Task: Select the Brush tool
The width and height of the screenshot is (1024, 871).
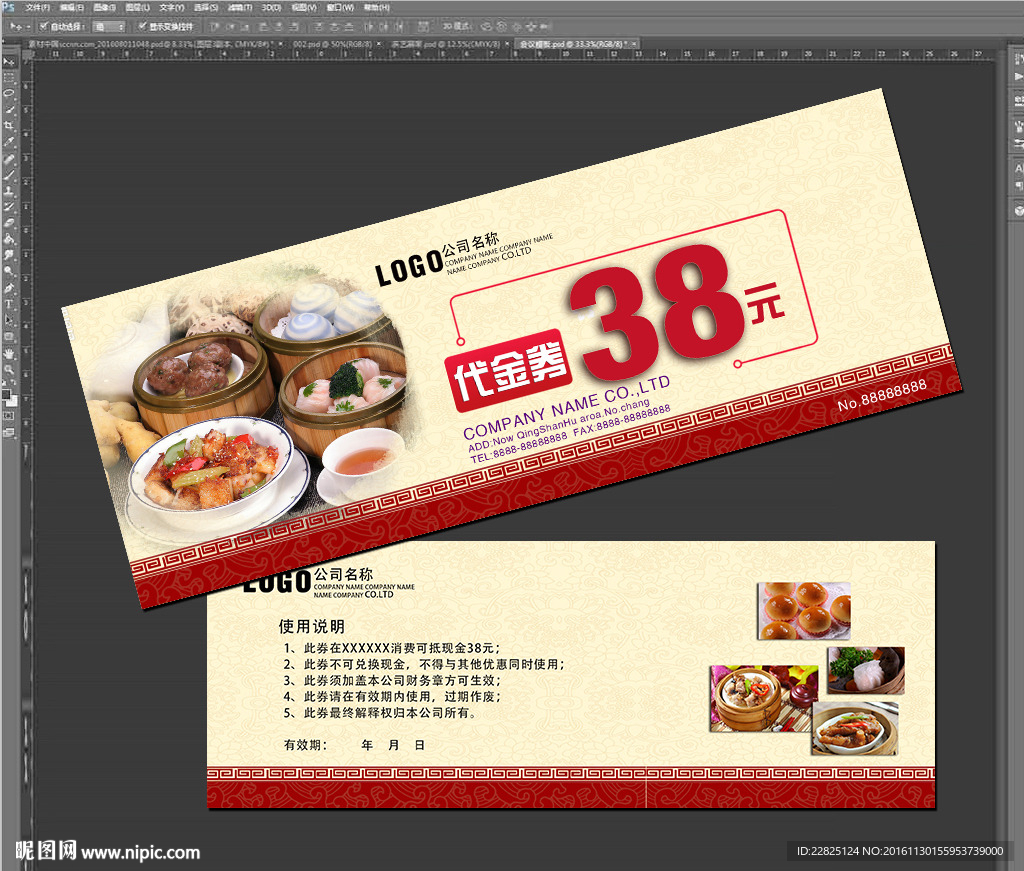Action: point(9,175)
